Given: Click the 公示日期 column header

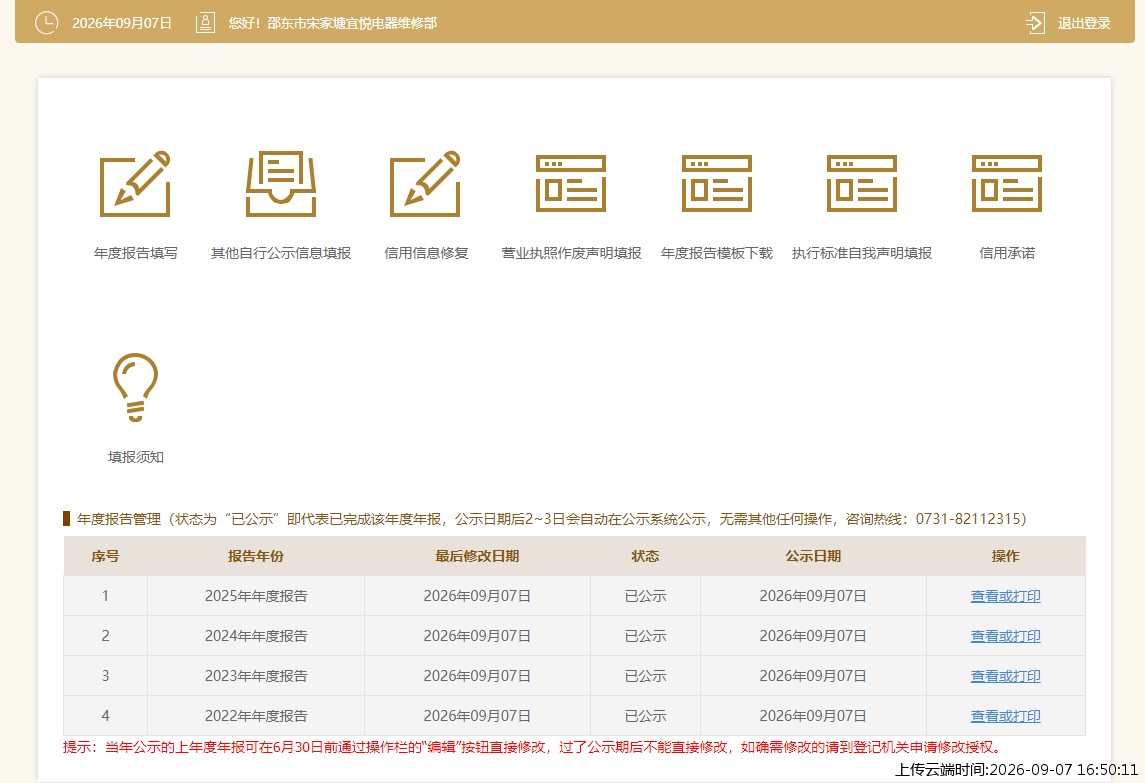Looking at the screenshot, I should pos(813,556).
